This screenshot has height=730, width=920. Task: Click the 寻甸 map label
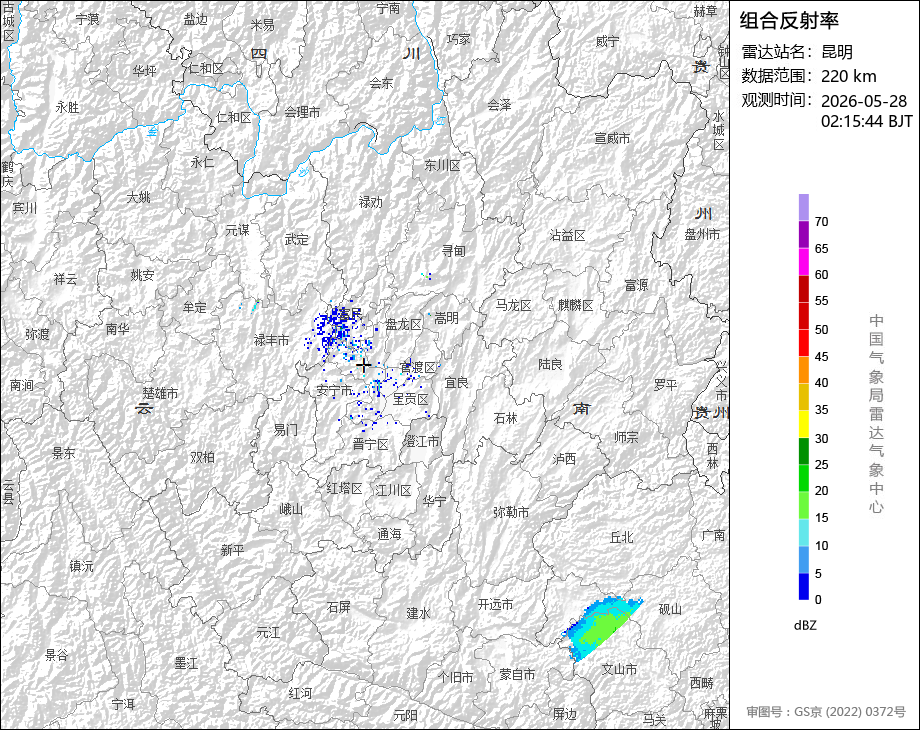pyautogui.click(x=454, y=251)
